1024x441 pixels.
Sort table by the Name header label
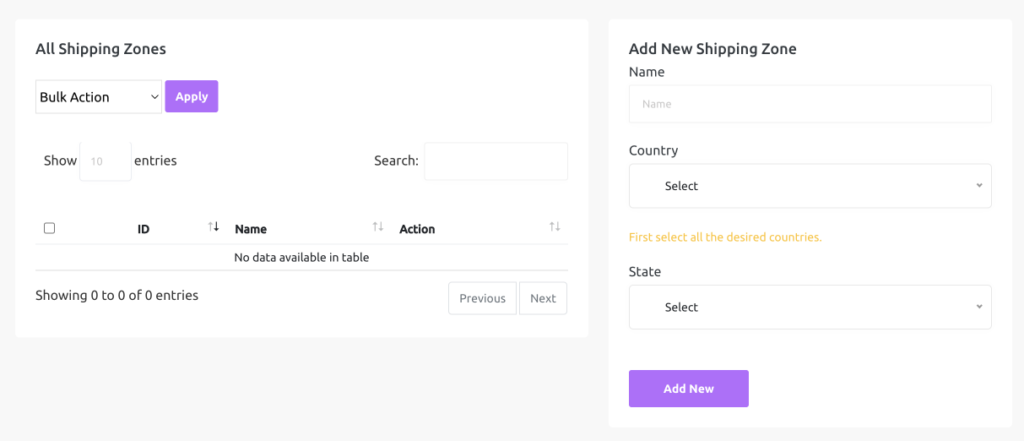point(251,229)
